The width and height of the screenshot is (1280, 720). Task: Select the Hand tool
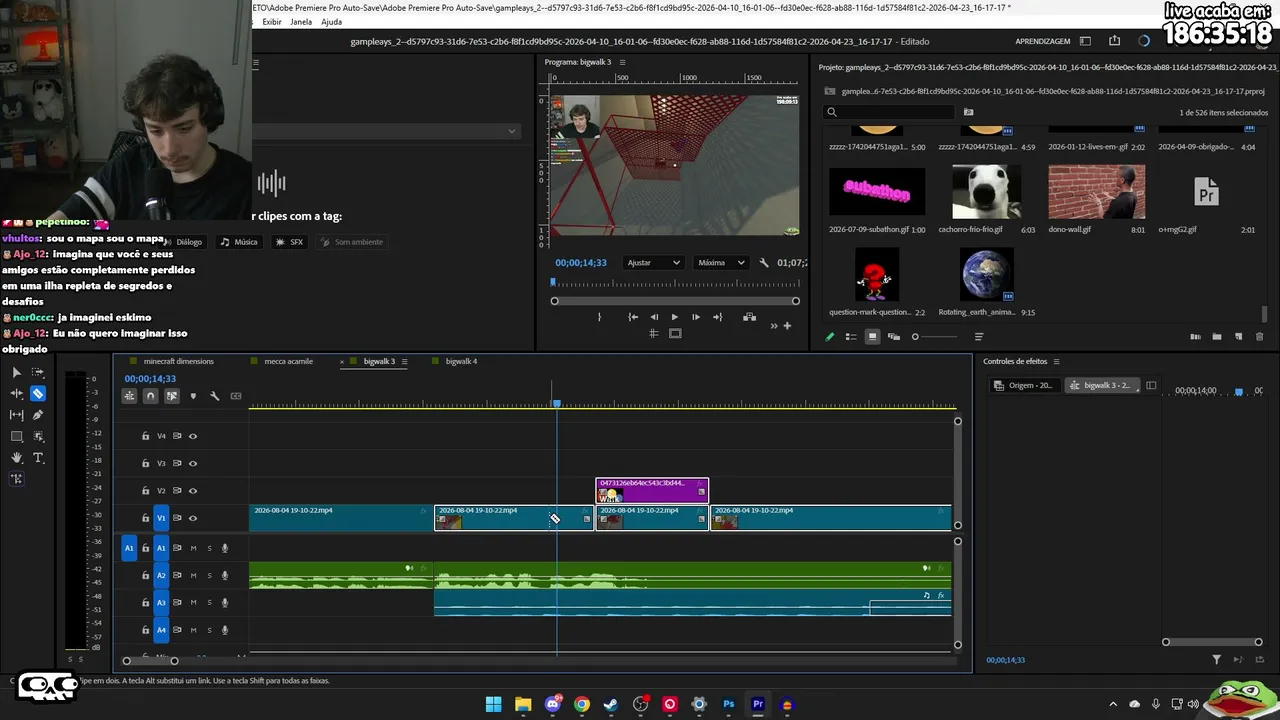point(16,458)
